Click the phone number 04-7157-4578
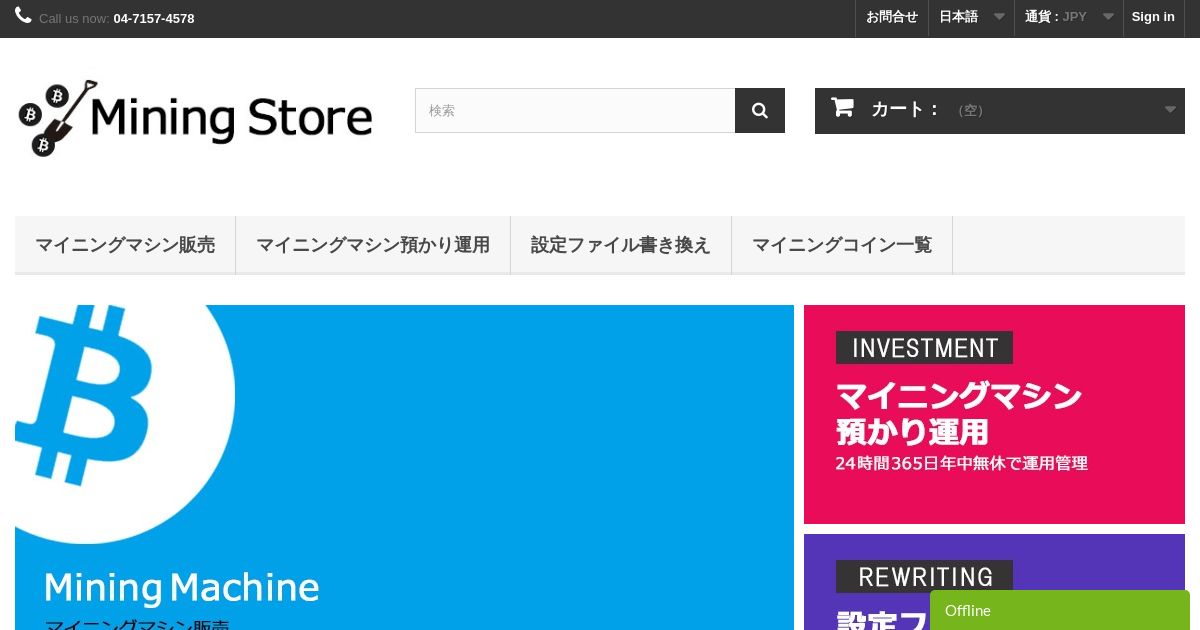Viewport: 1200px width, 630px height. tap(154, 19)
